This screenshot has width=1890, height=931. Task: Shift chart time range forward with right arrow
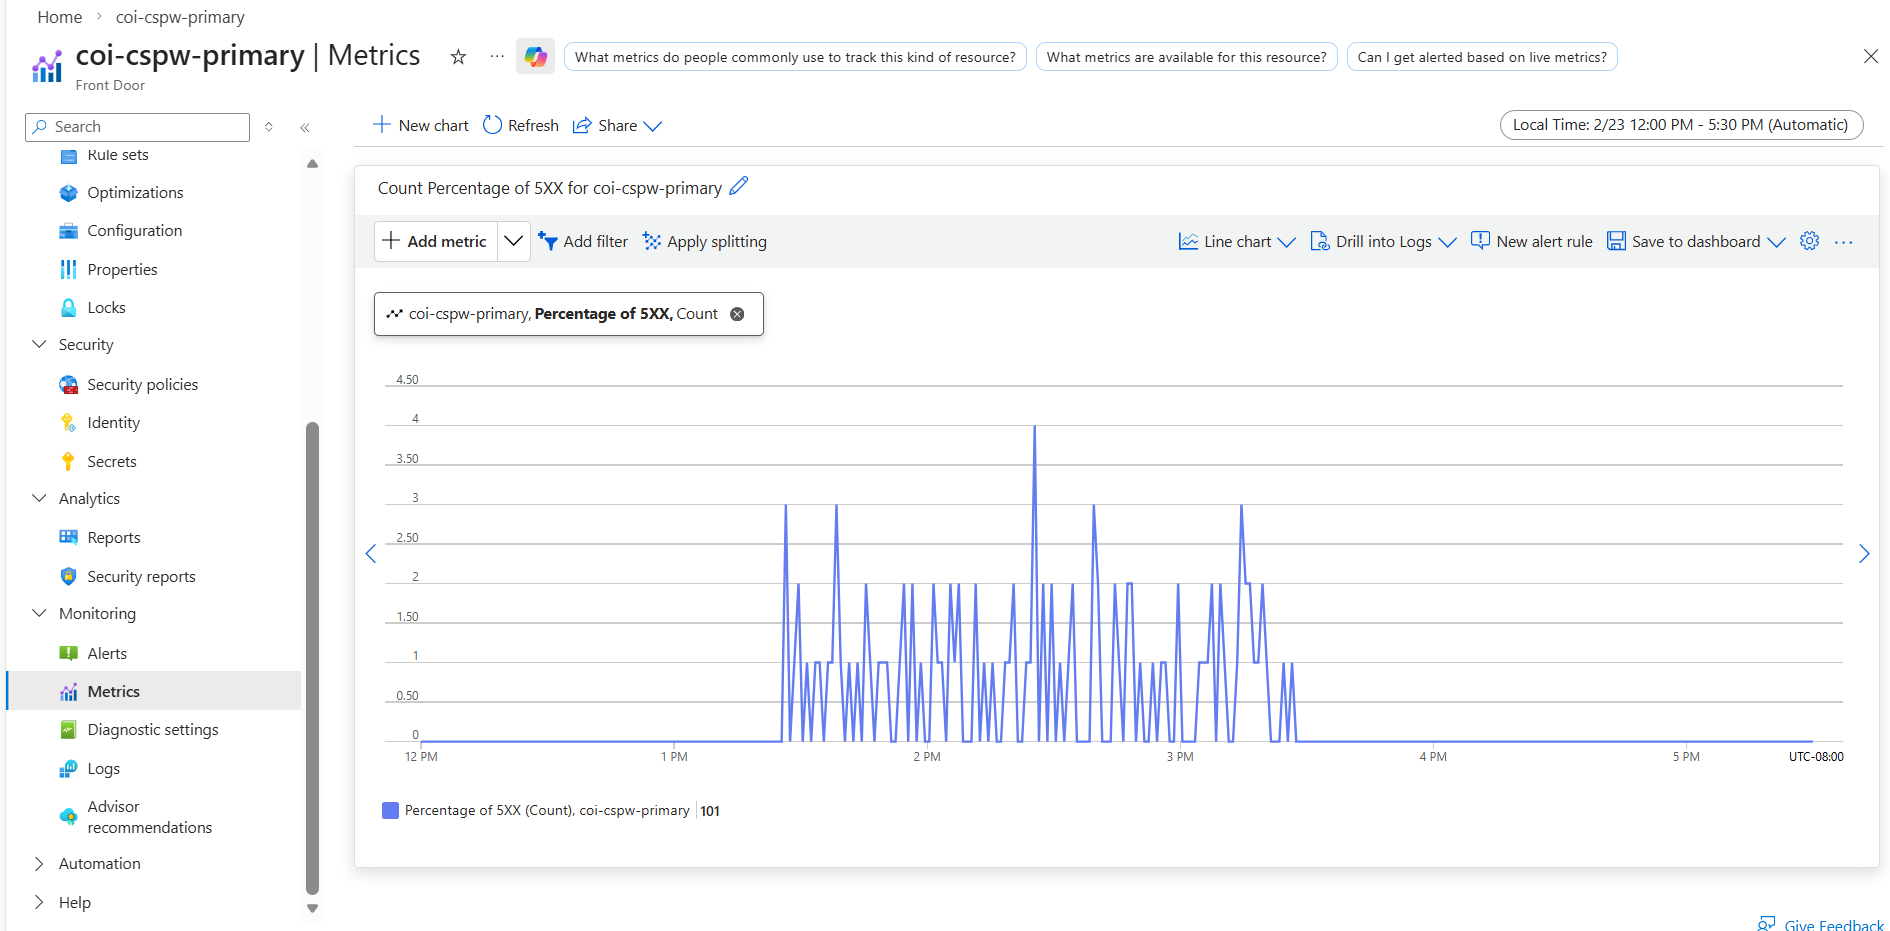[x=1864, y=554]
